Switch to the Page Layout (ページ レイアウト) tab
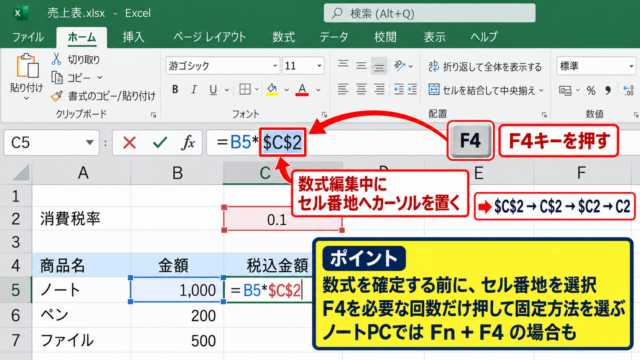 209,37
